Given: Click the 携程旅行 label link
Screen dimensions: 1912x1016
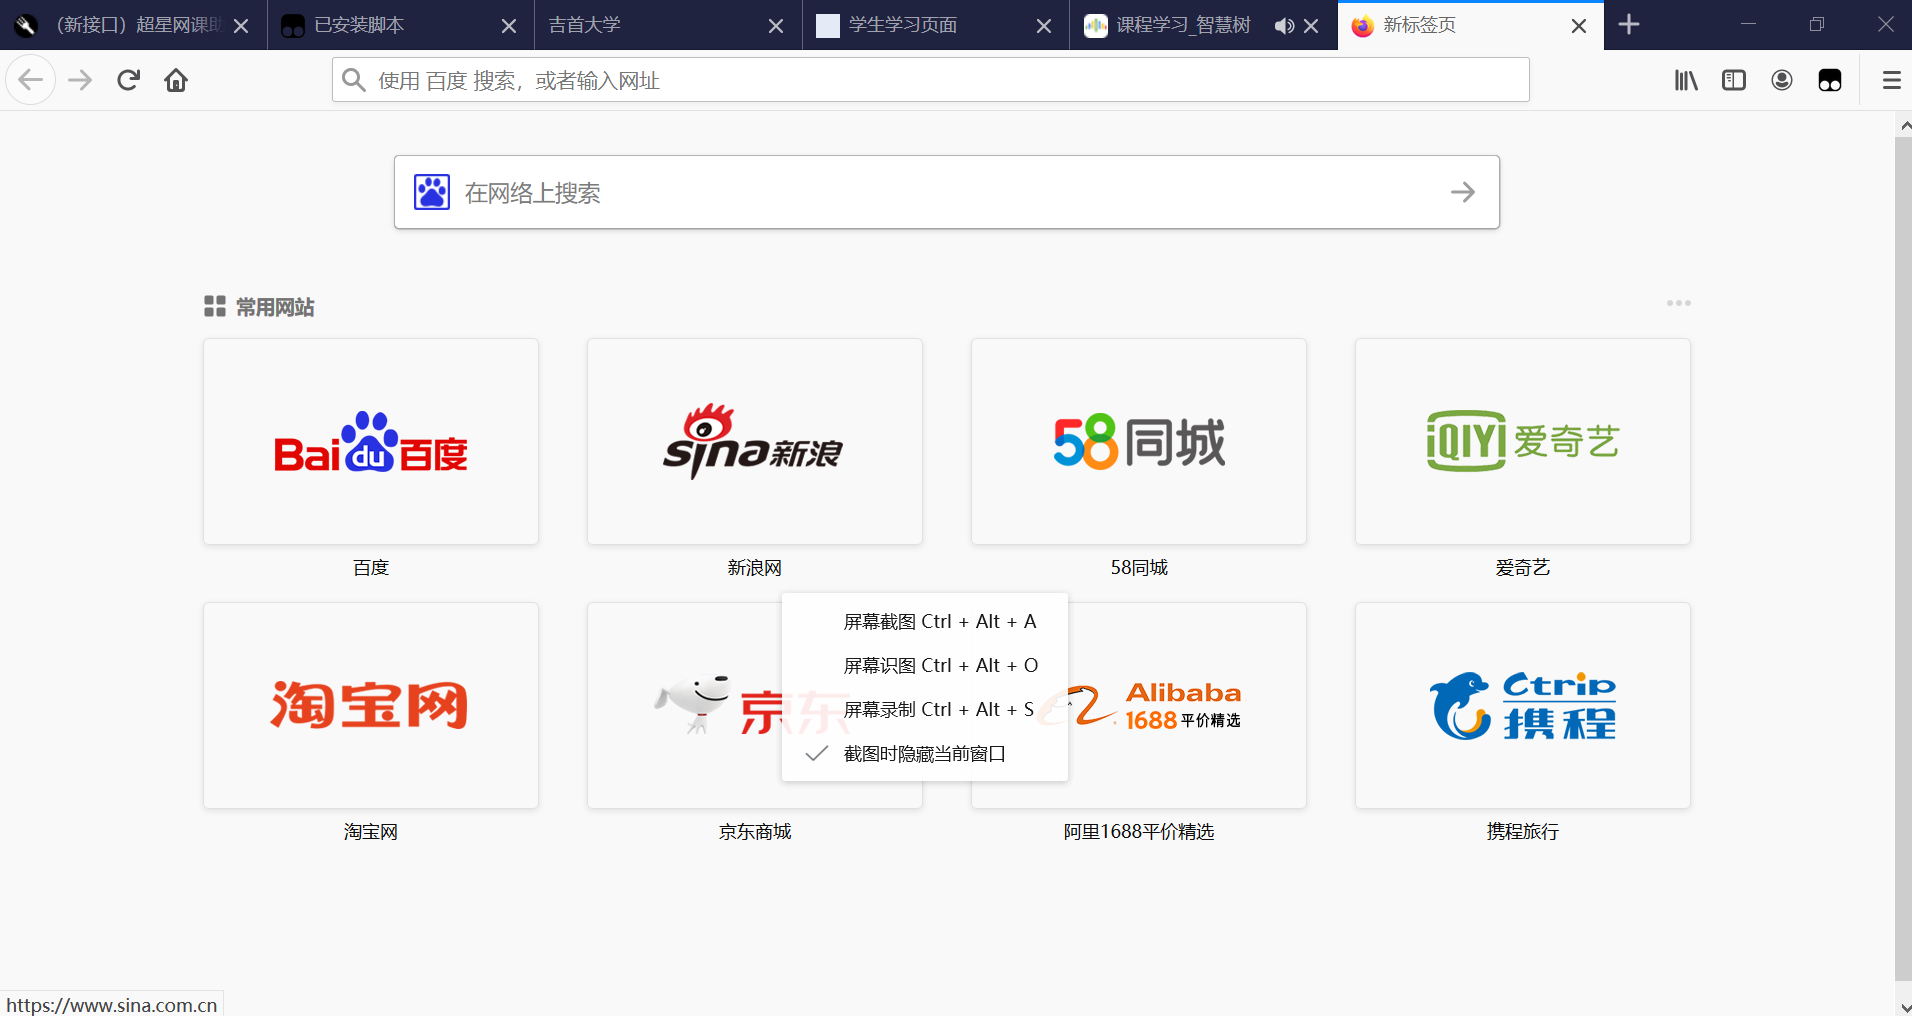Looking at the screenshot, I should point(1523,832).
